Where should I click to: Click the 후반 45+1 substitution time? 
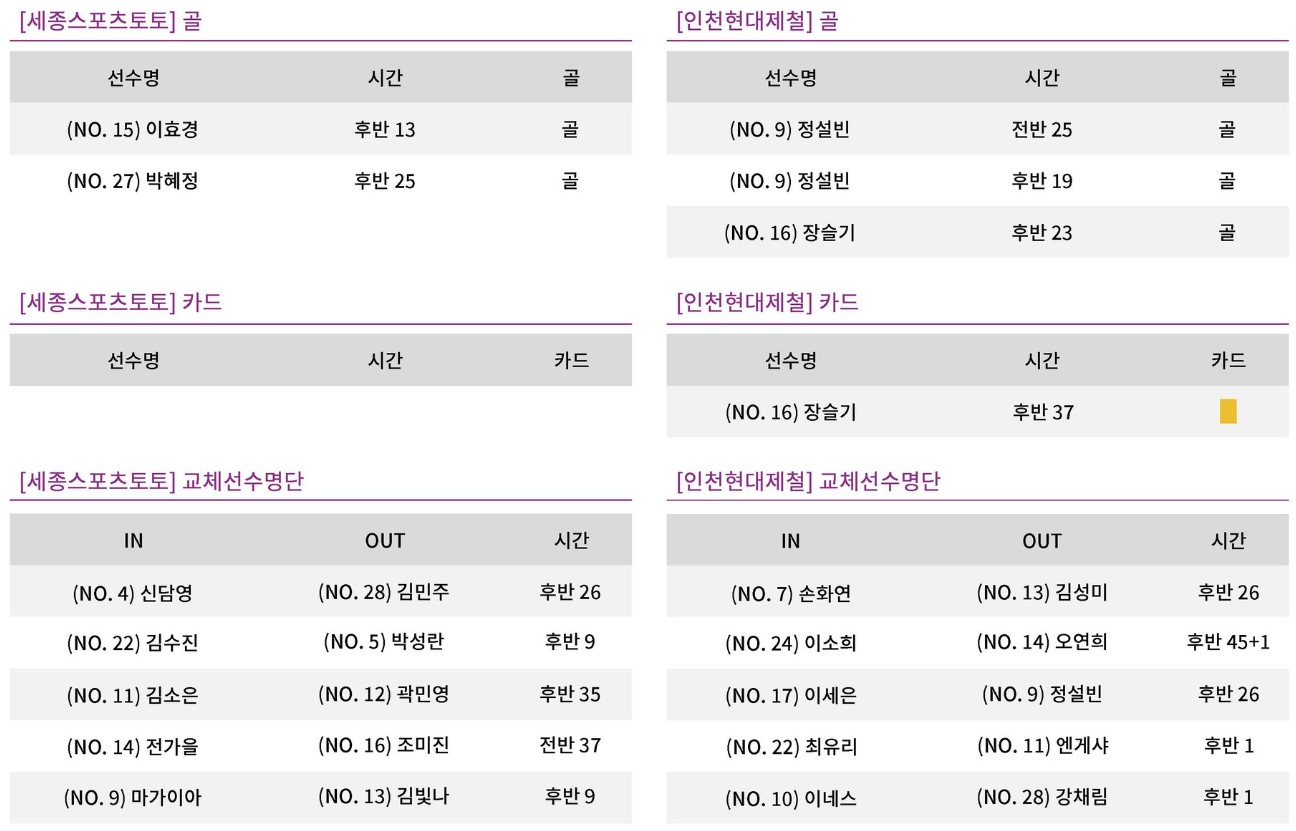(1227, 643)
